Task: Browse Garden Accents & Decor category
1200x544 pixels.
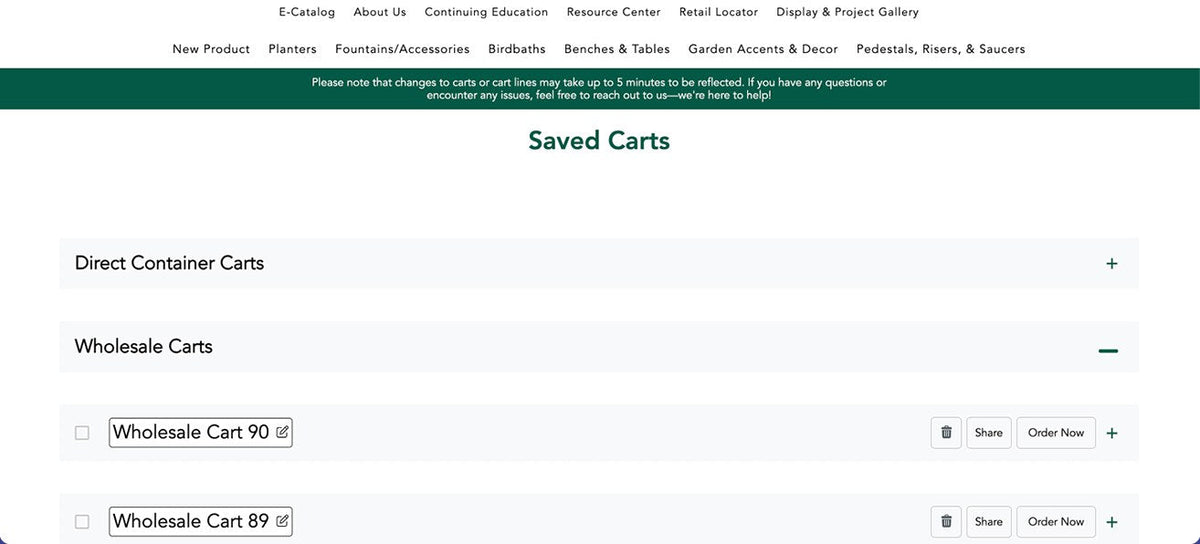Action: point(763,49)
